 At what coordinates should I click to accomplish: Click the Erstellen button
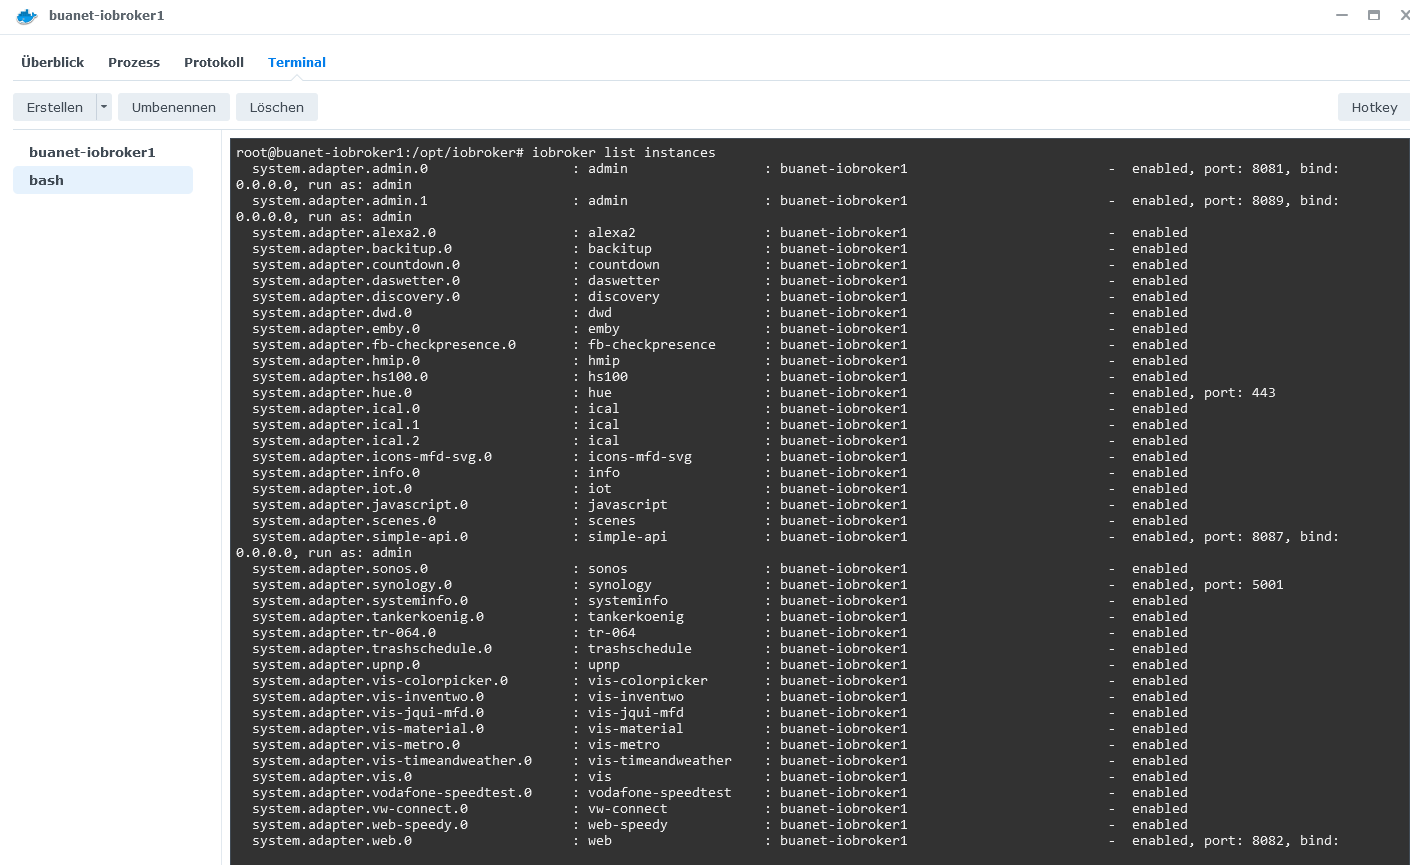click(55, 107)
